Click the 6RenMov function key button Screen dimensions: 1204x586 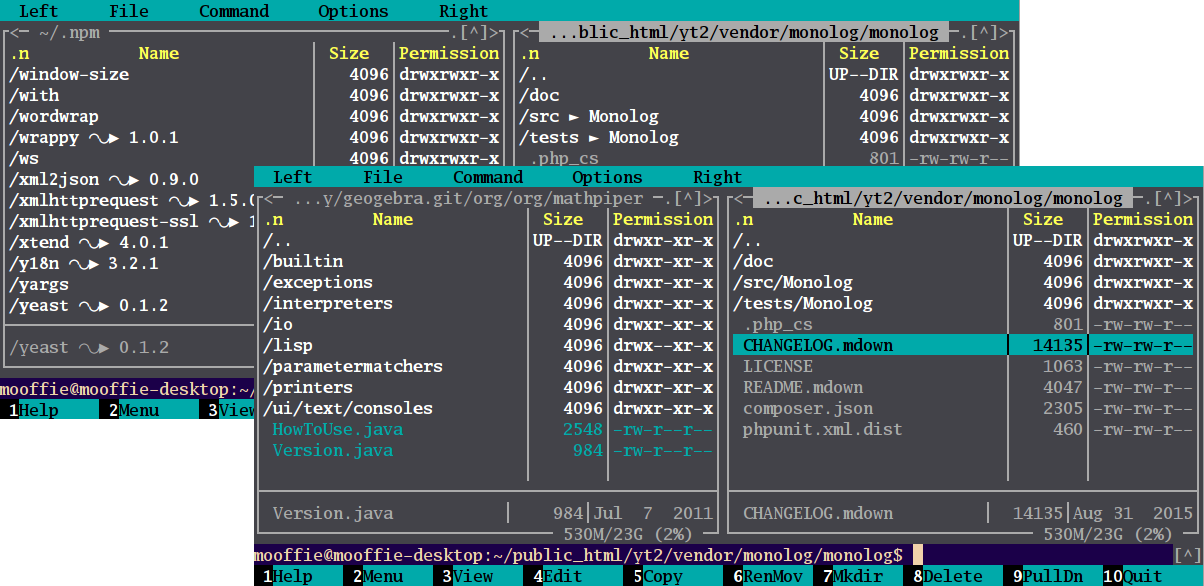[x=768, y=577]
